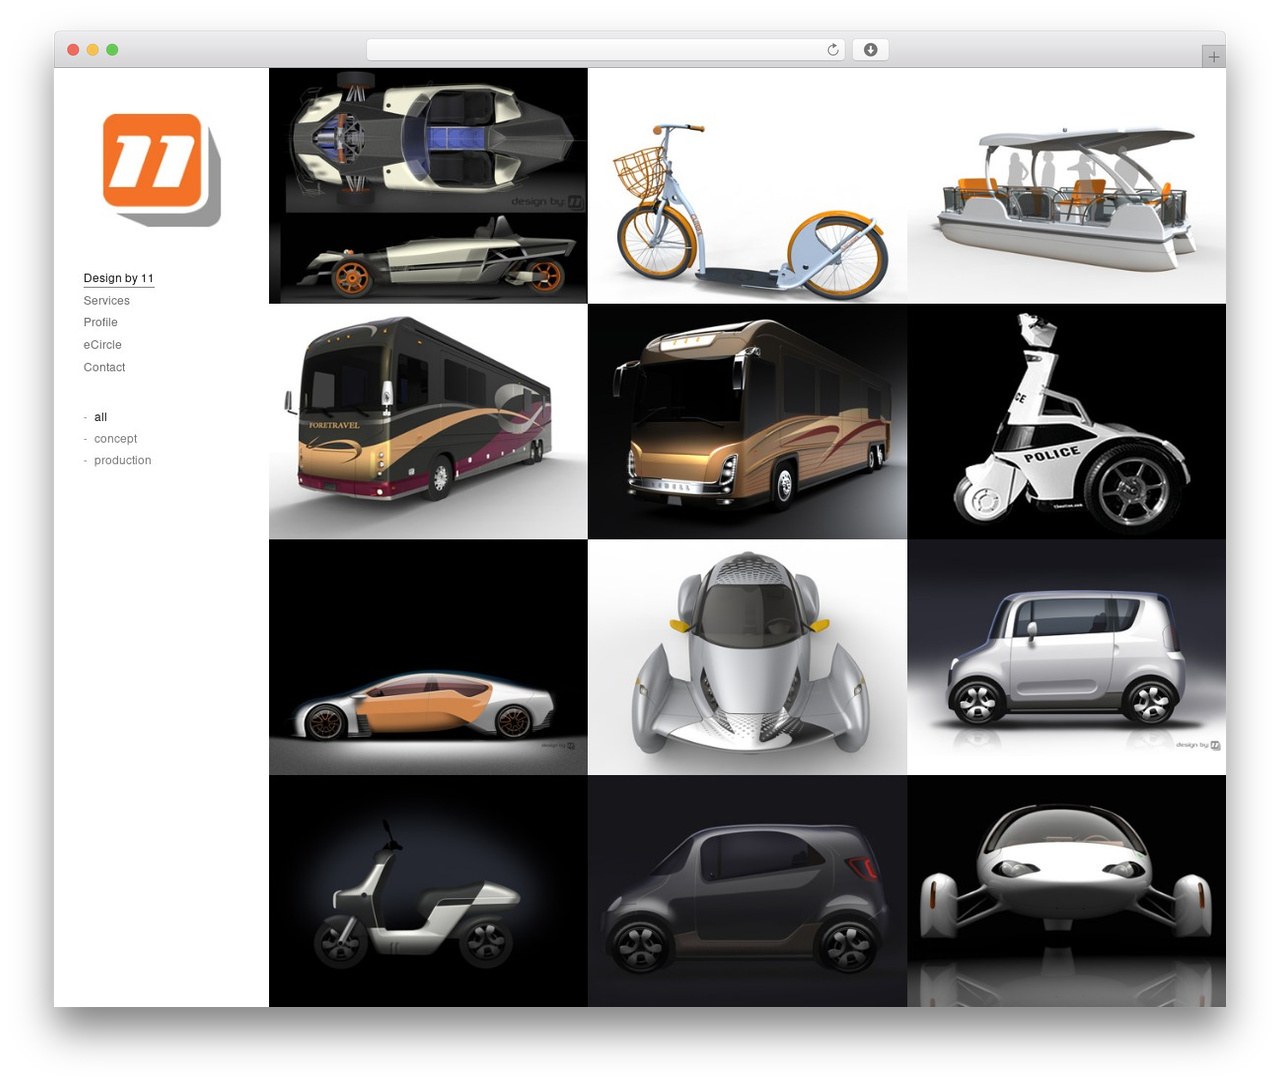
Task: View the silver boxy city car
Action: tap(1066, 657)
